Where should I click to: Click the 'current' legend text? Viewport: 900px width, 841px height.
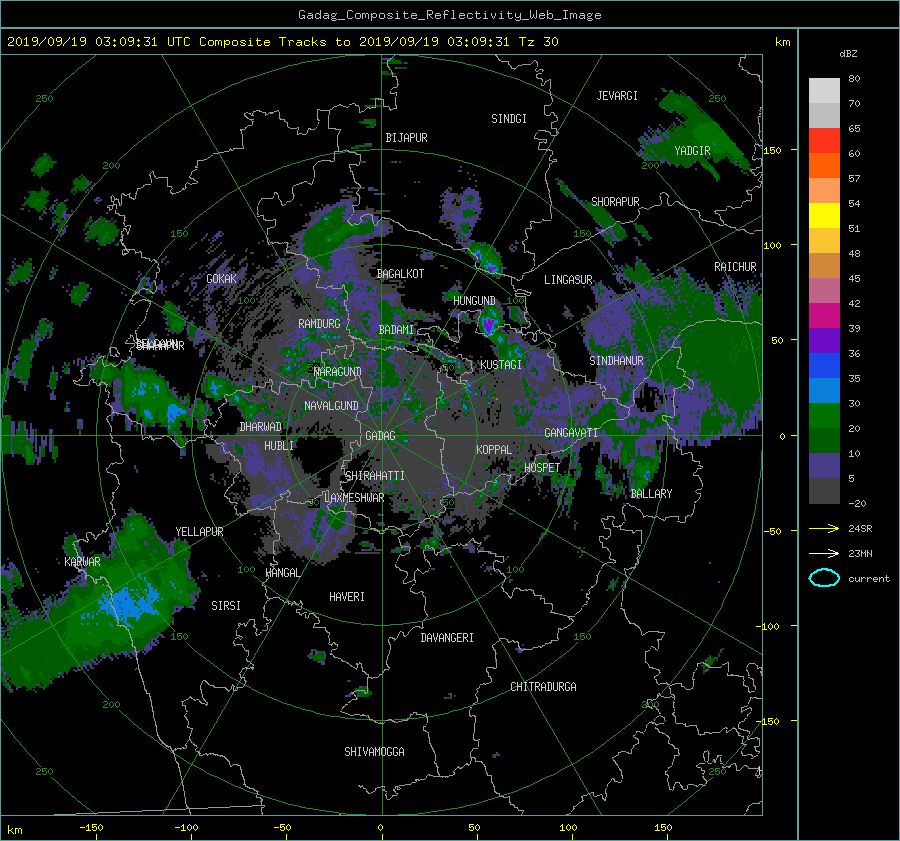(869, 579)
